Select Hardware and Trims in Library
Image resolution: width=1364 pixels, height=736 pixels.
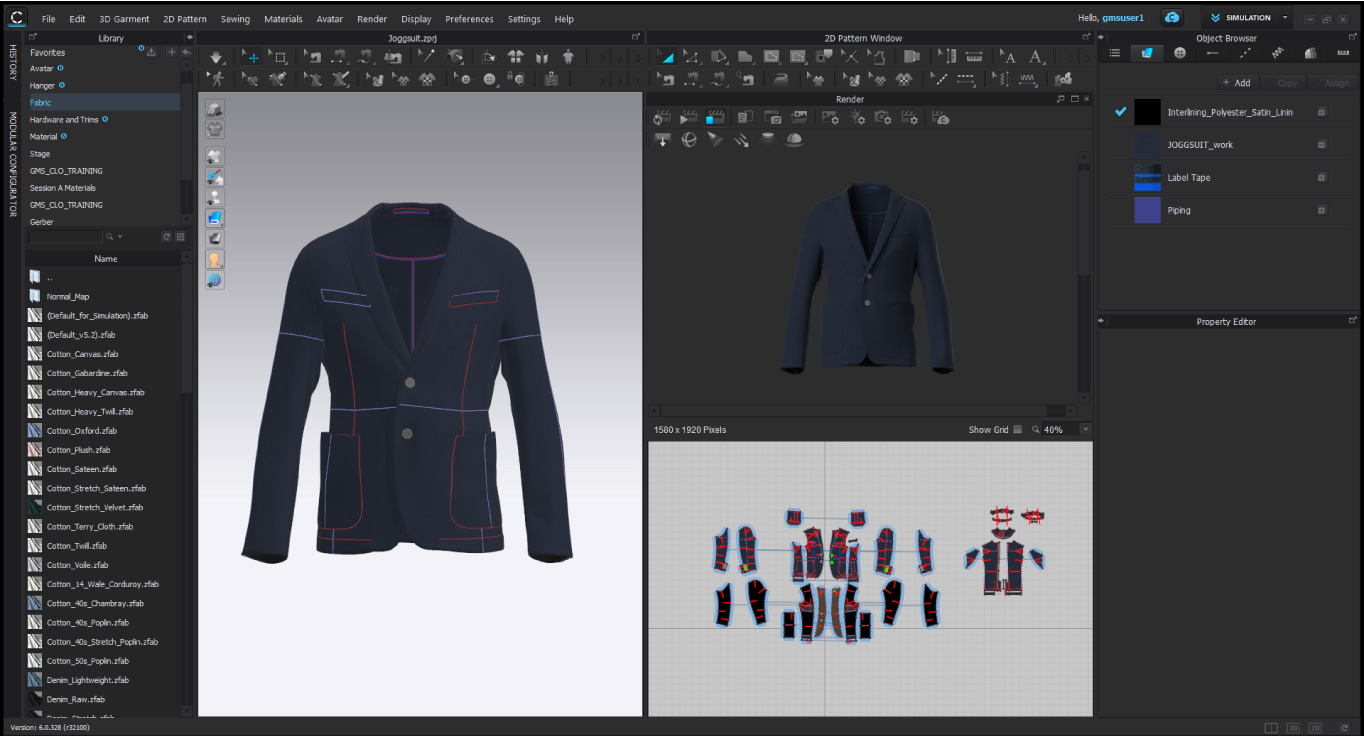[x=63, y=120]
